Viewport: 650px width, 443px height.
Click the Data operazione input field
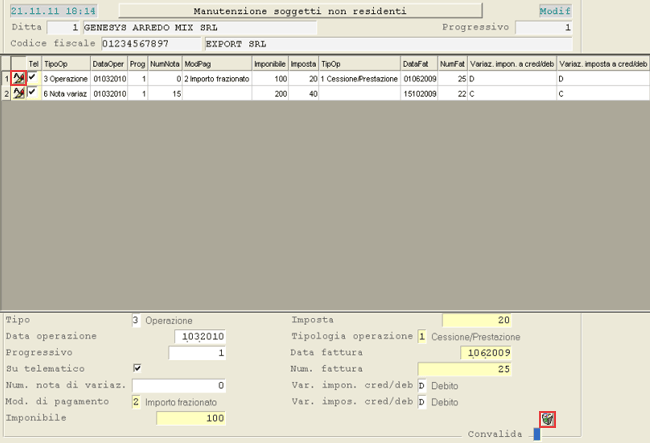[200, 337]
